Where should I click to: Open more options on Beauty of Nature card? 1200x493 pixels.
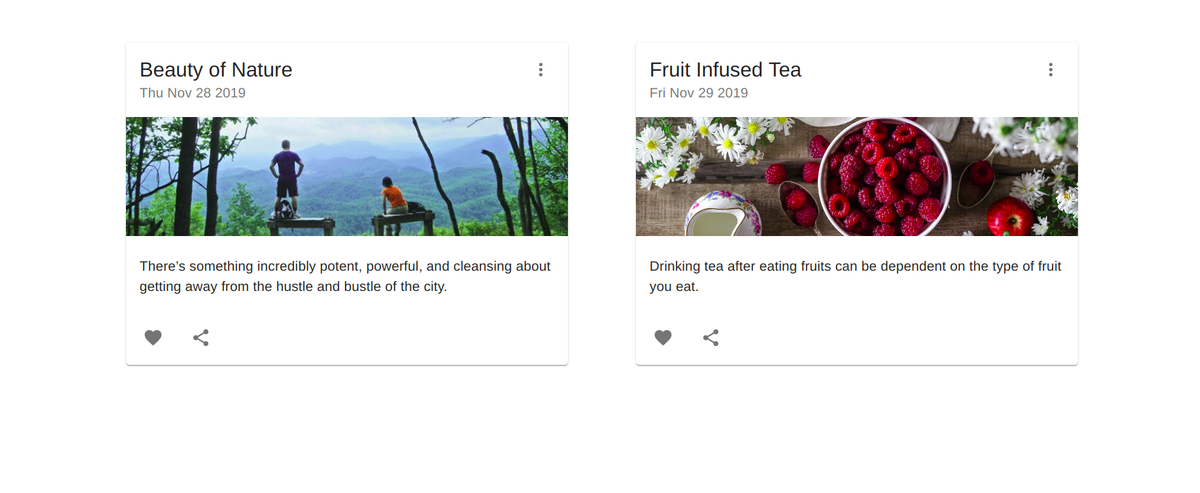540,70
